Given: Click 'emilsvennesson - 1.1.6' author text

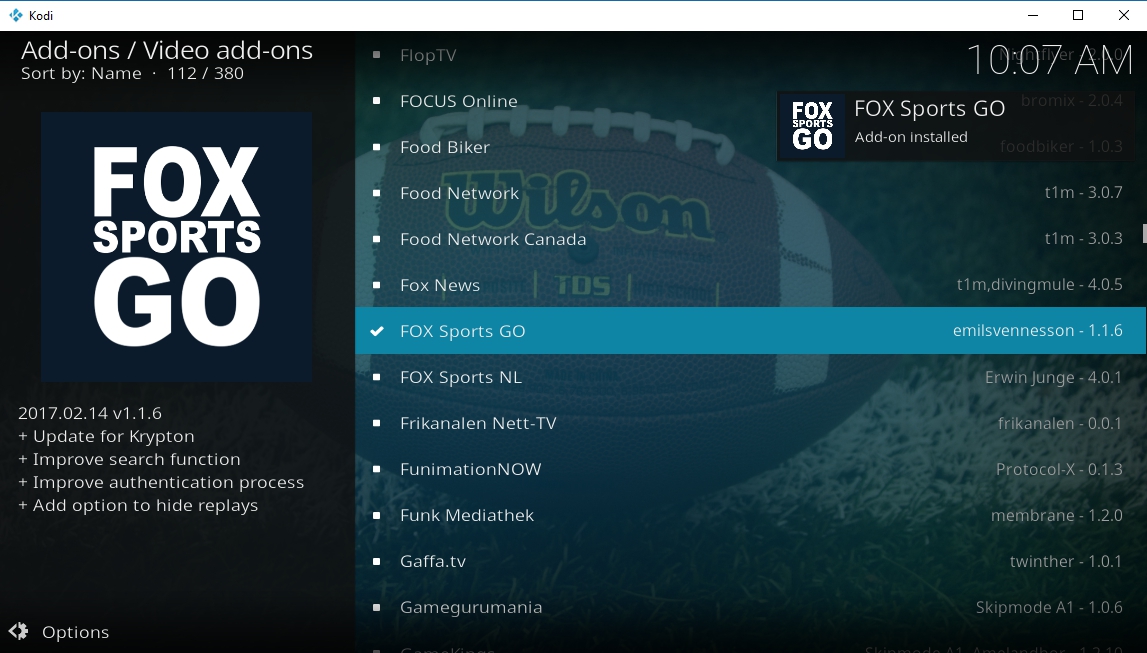Looking at the screenshot, I should [1037, 331].
